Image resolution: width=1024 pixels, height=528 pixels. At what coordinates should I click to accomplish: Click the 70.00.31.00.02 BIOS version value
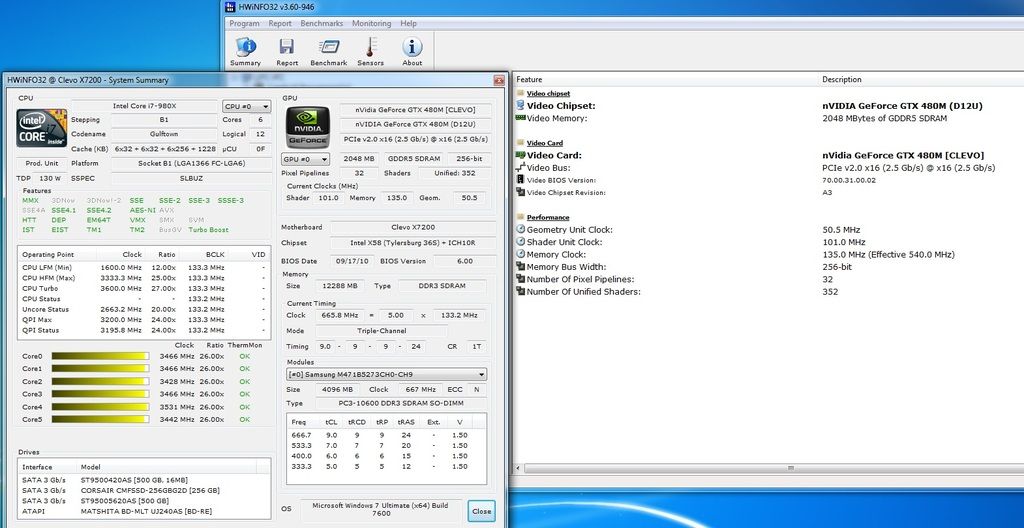point(849,180)
